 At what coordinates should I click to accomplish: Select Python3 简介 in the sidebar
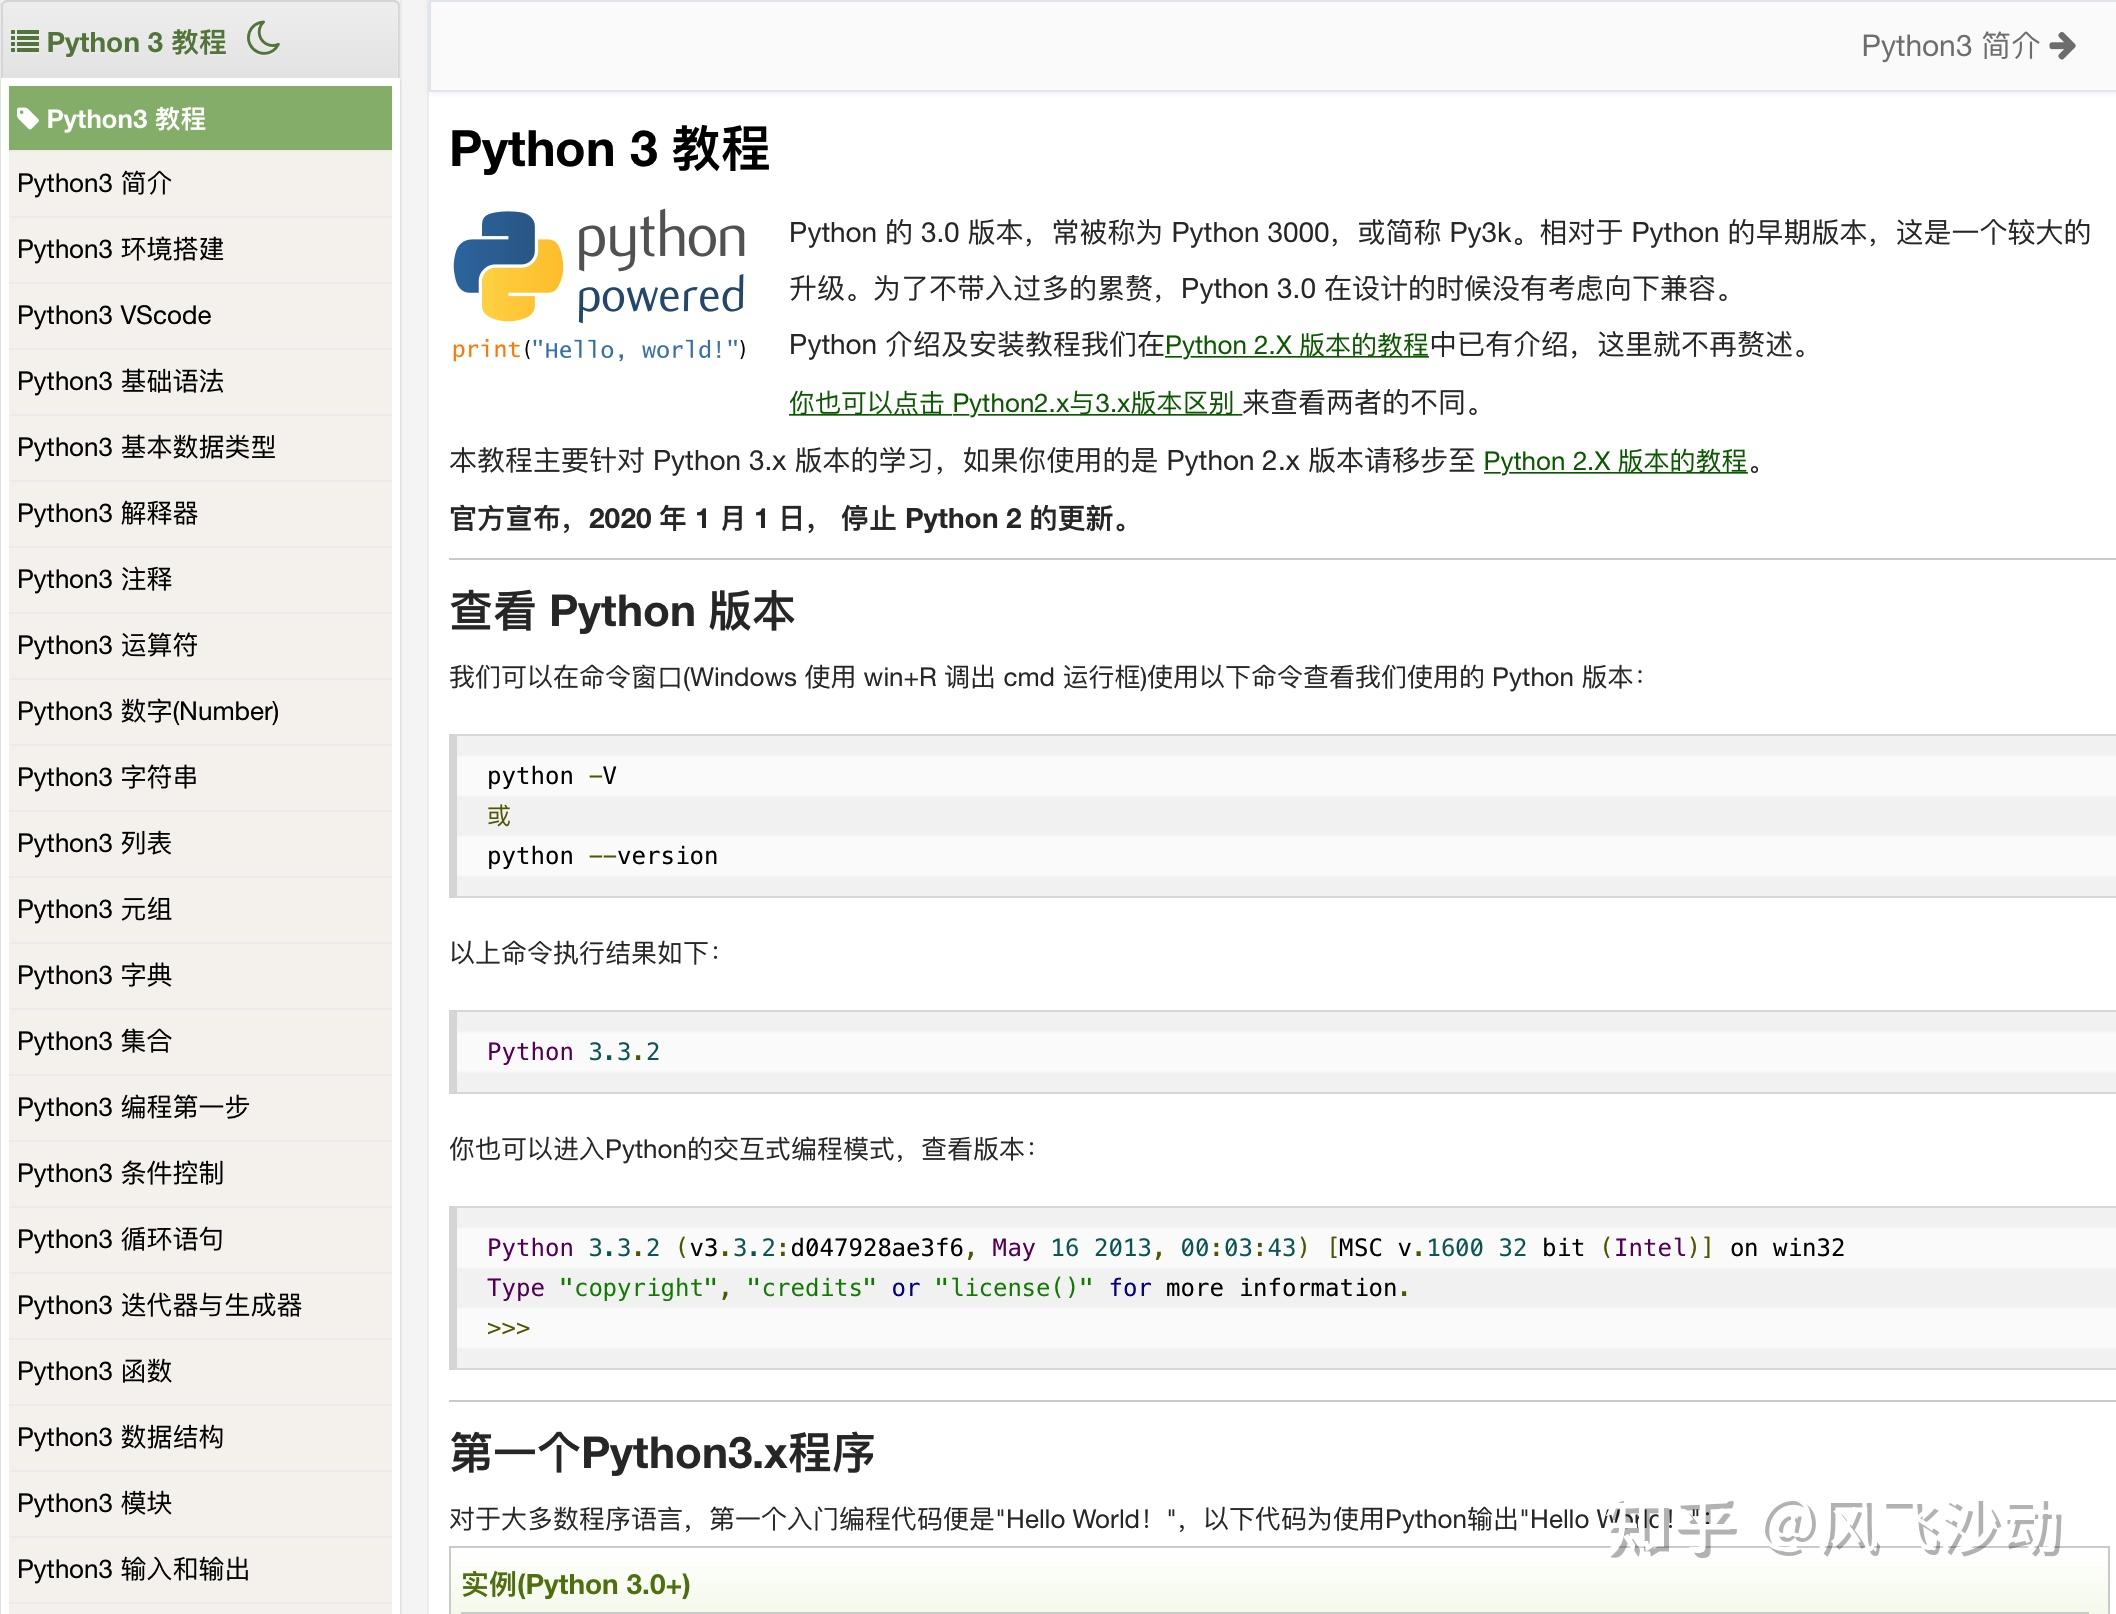94,183
